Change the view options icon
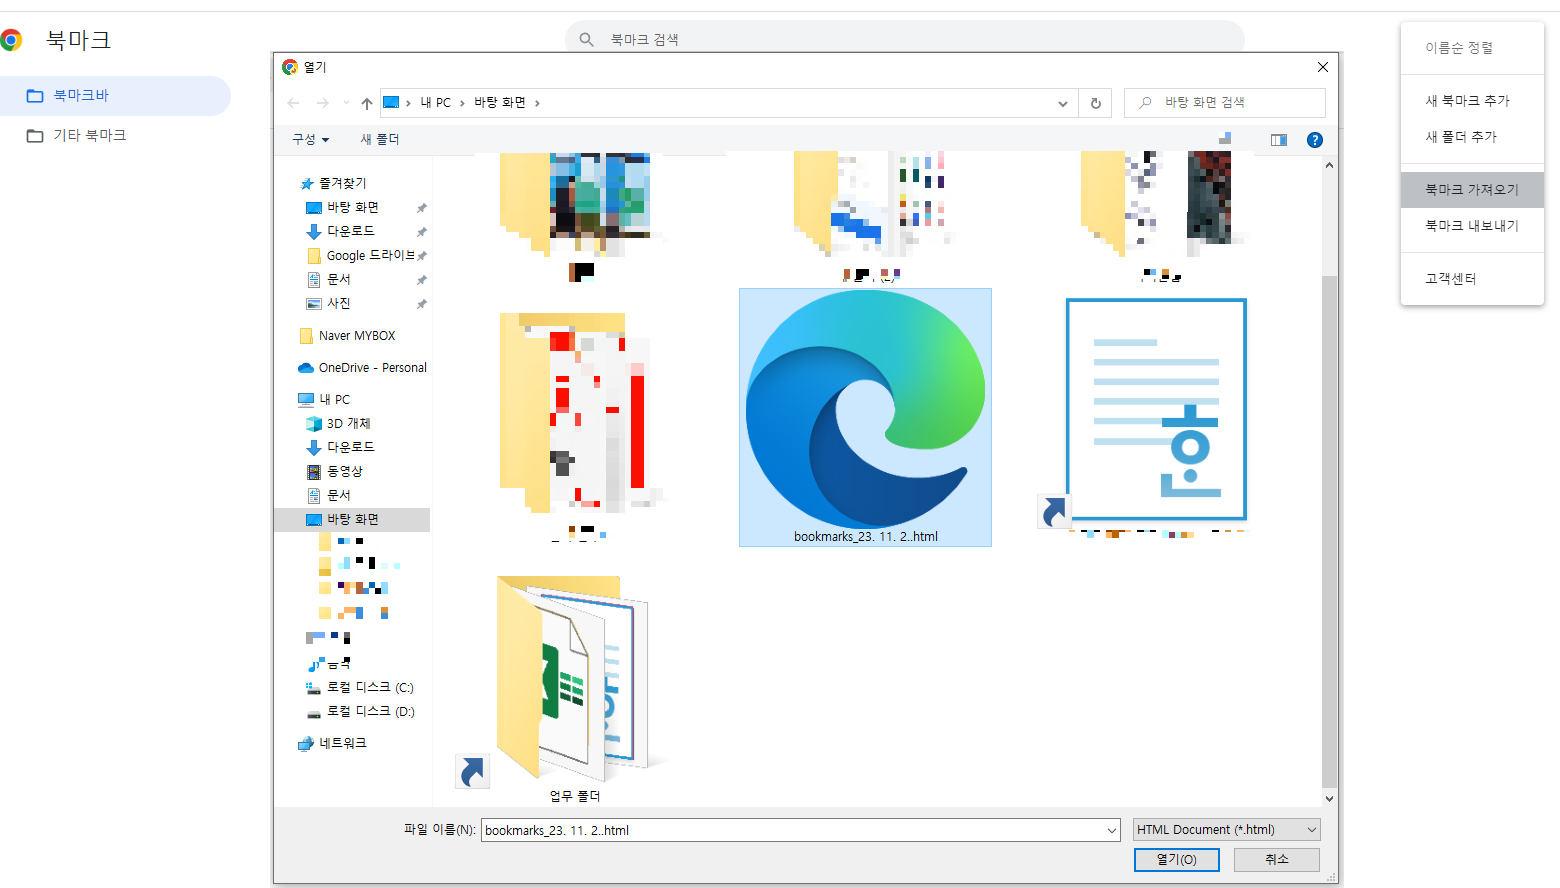1560x888 pixels. tap(1225, 139)
